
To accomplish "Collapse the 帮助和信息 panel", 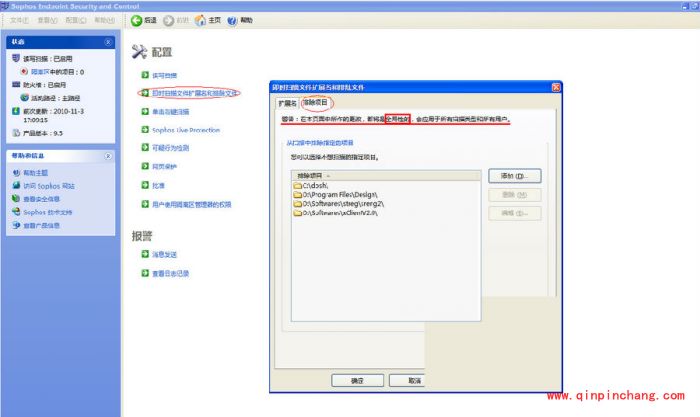I will click(108, 156).
